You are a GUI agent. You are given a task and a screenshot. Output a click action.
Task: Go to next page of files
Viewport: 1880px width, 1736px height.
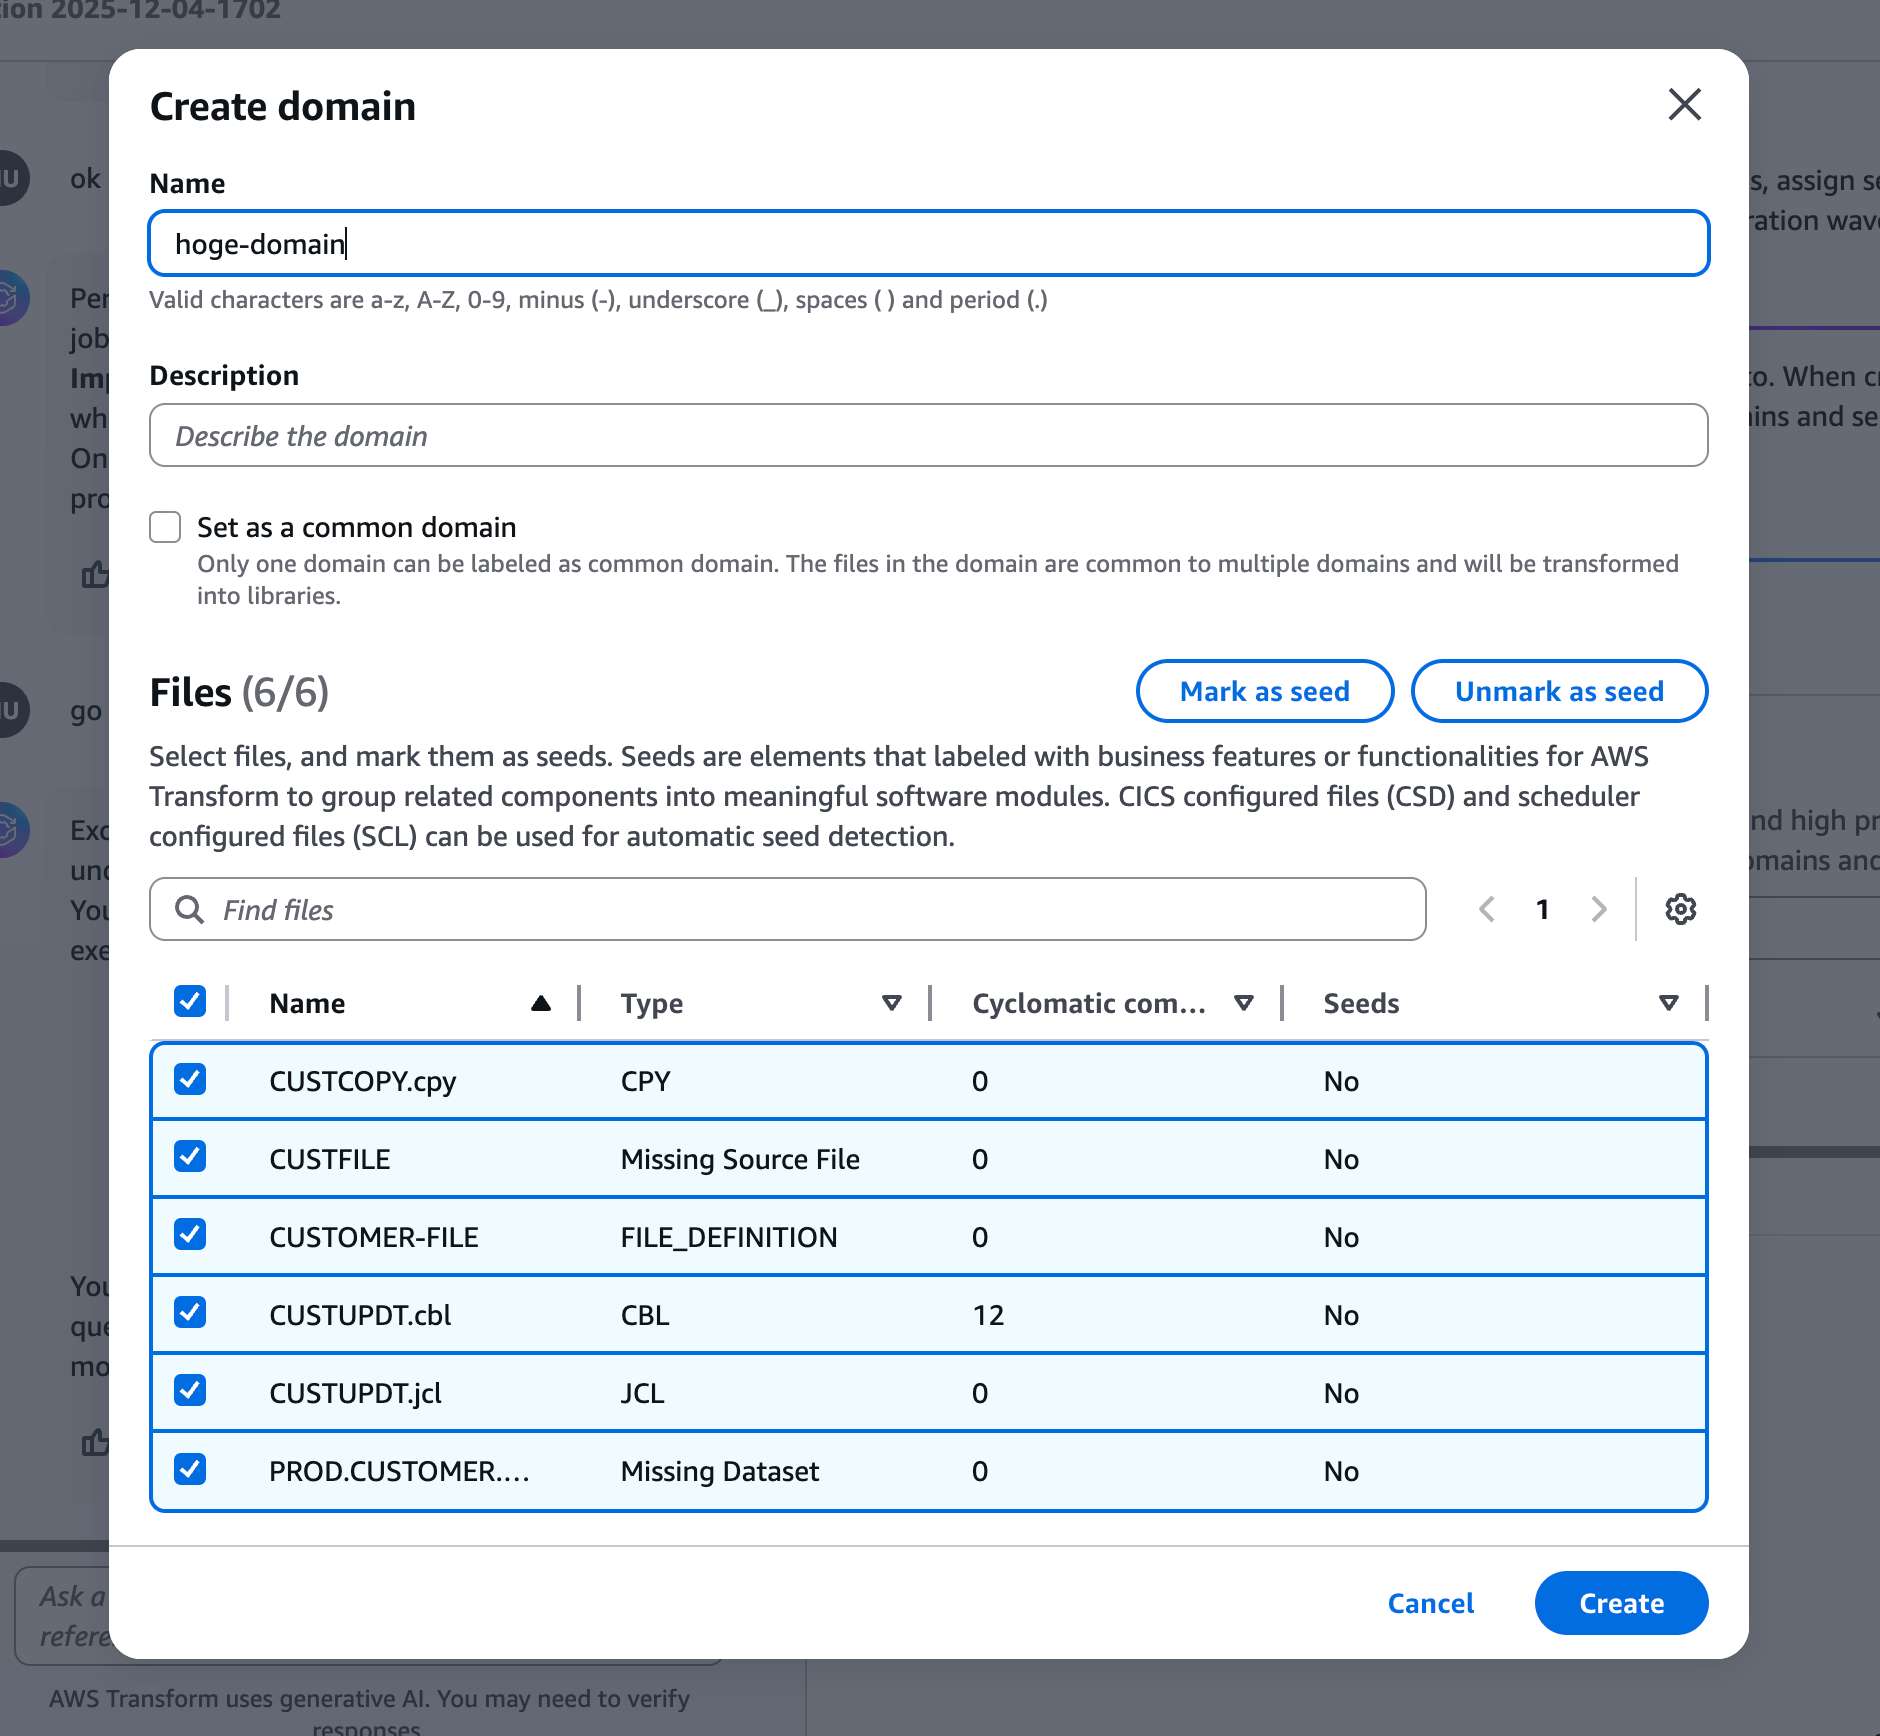(1598, 909)
